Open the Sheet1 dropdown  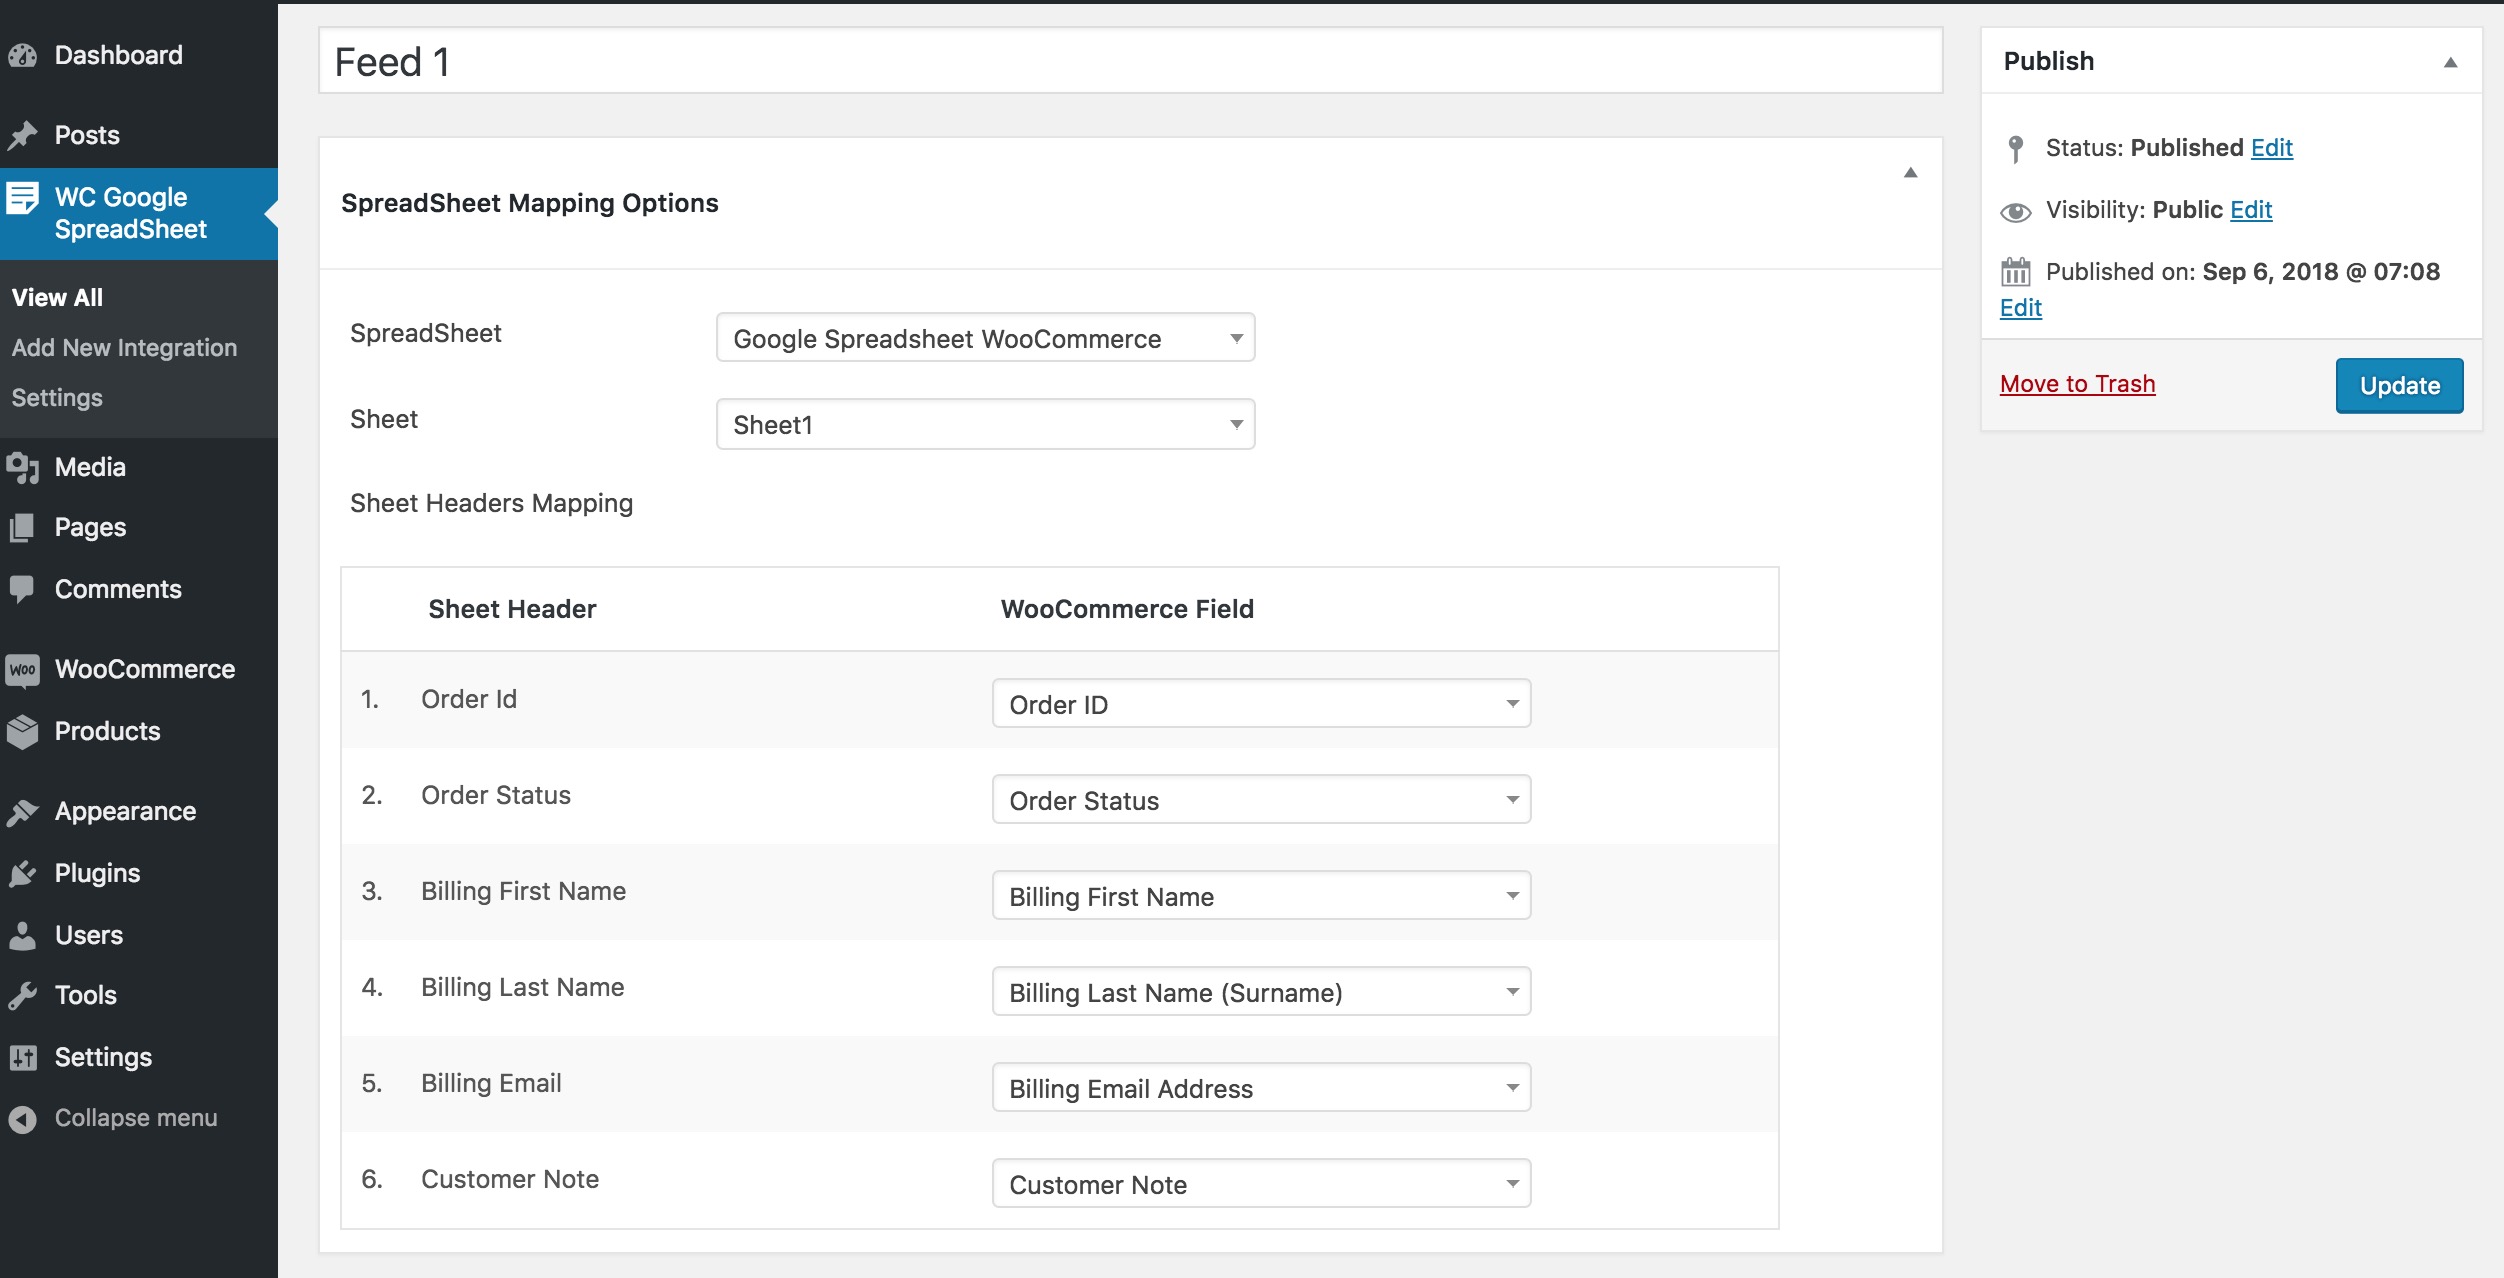[984, 424]
